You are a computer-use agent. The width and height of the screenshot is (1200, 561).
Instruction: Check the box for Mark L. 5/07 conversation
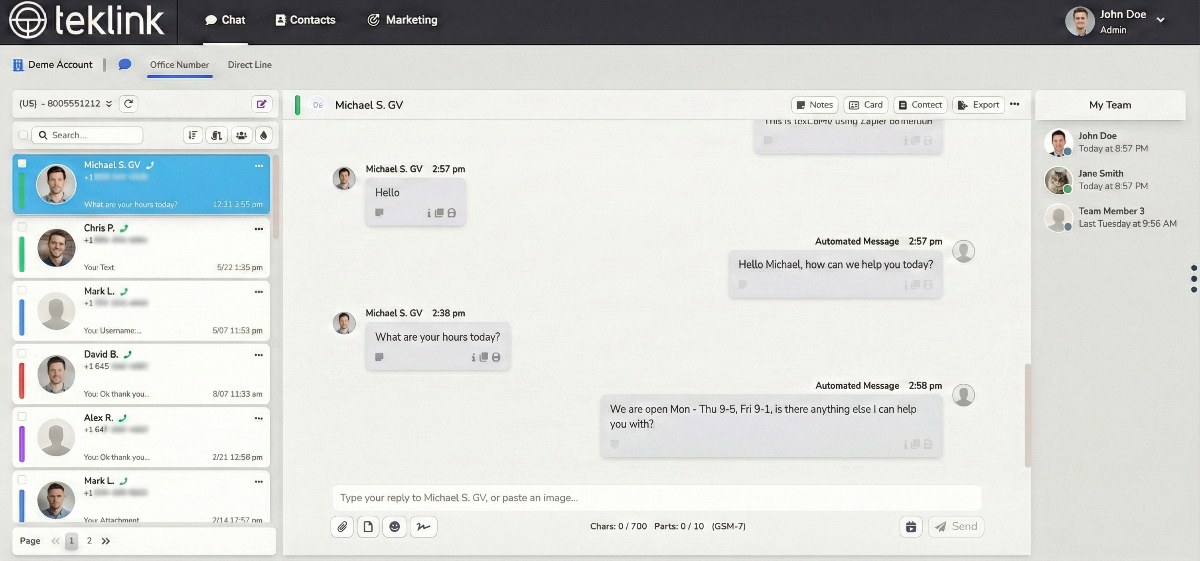point(22,290)
